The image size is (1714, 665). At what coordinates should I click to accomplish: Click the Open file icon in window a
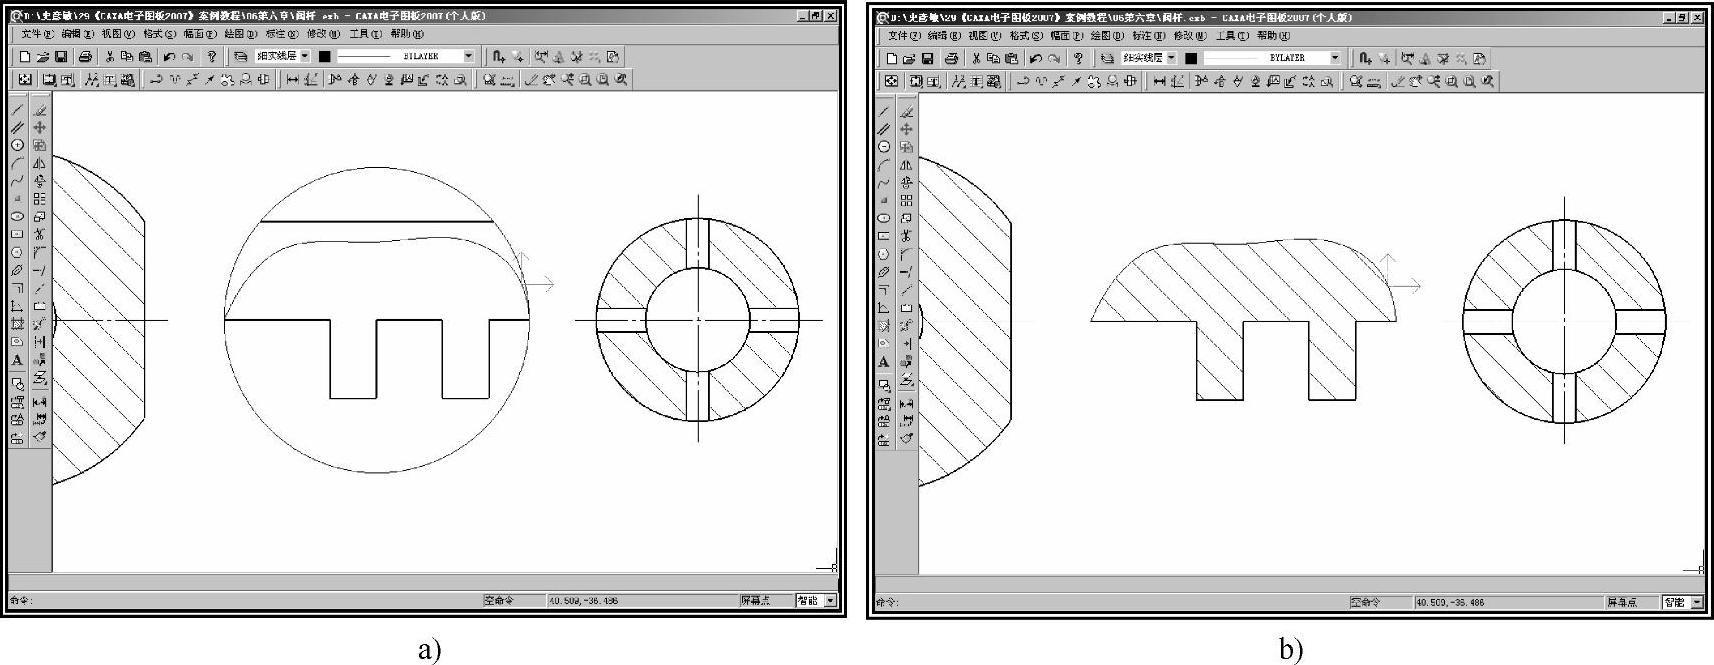pyautogui.click(x=43, y=57)
